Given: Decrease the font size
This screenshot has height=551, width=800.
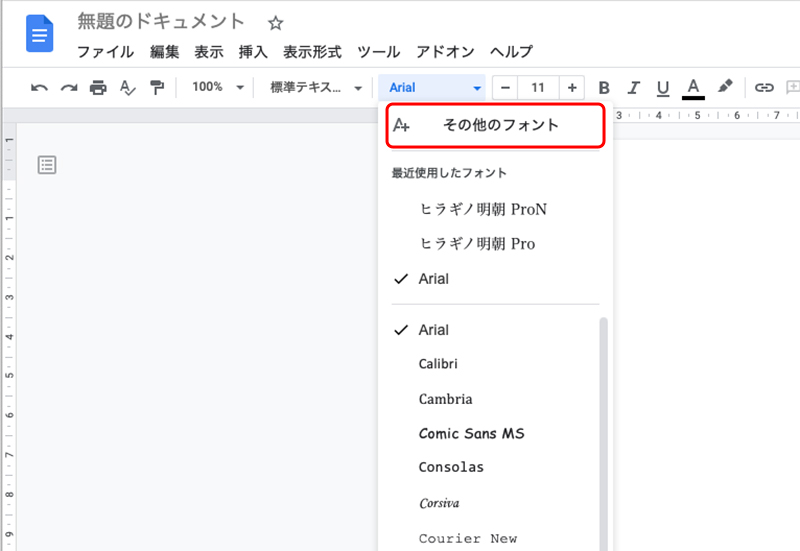Looking at the screenshot, I should coord(505,88).
